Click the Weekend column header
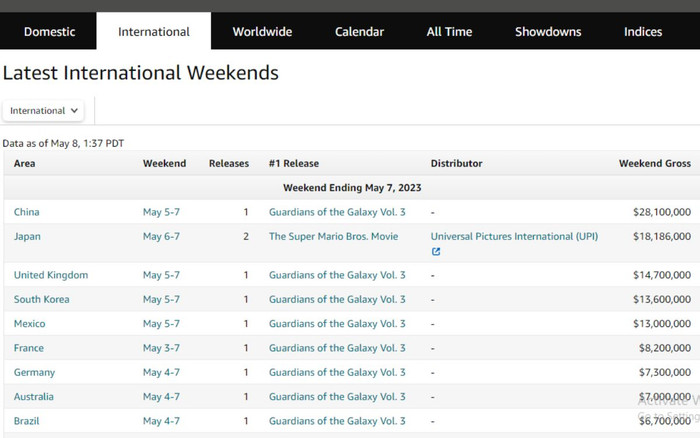The height and width of the screenshot is (438, 700). (x=164, y=163)
